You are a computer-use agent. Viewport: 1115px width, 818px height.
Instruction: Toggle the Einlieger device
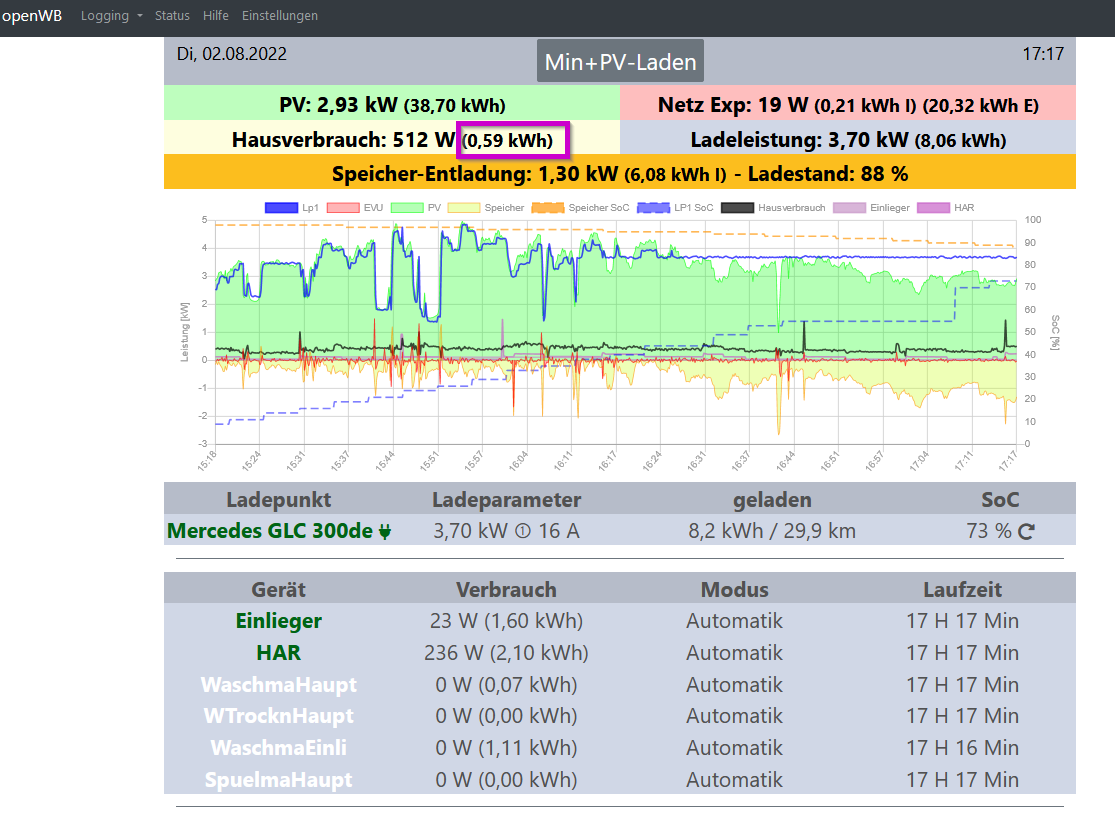coord(279,621)
